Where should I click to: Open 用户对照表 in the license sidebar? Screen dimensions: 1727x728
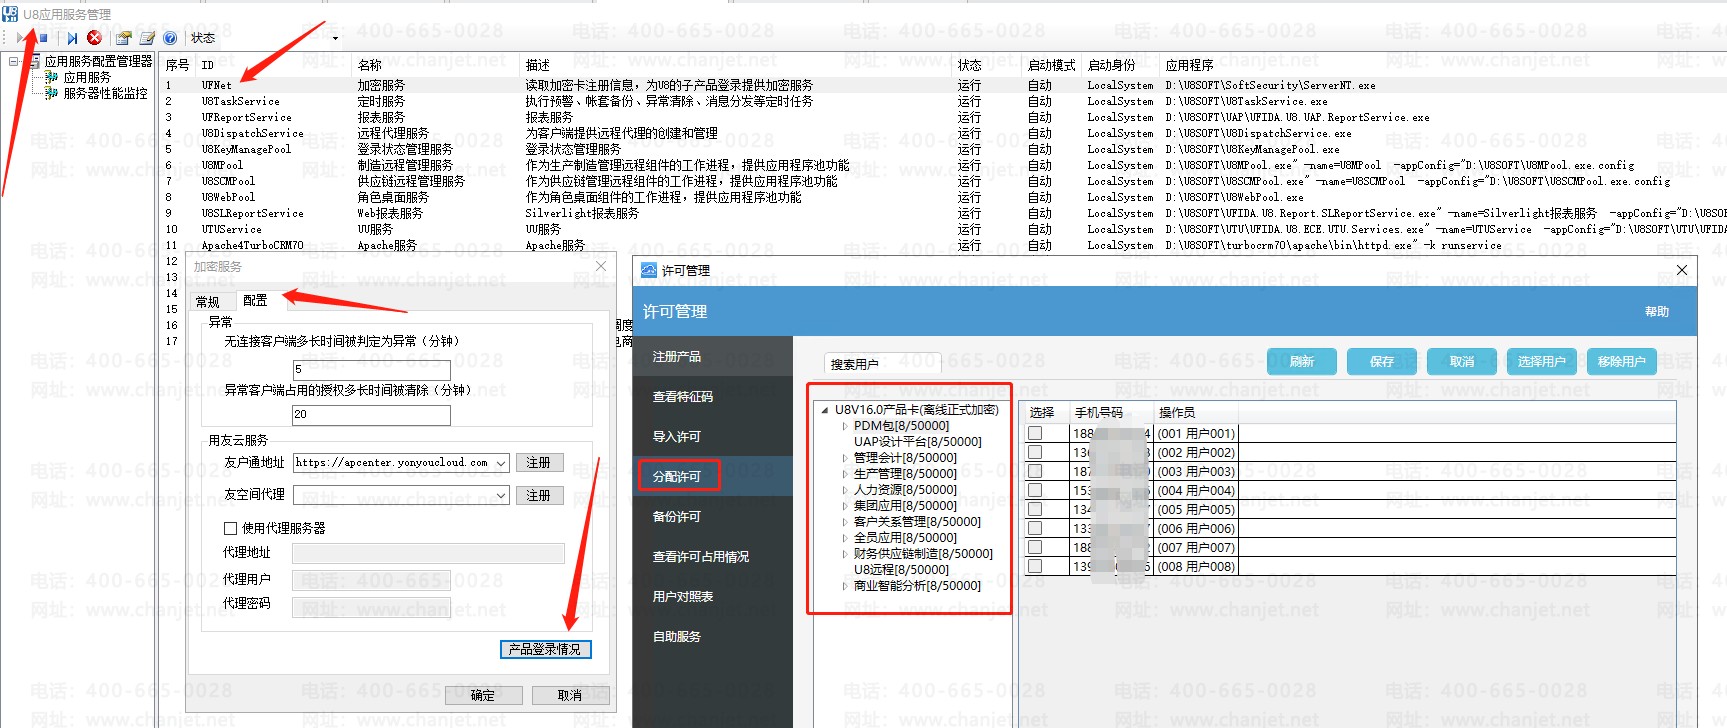713,597
